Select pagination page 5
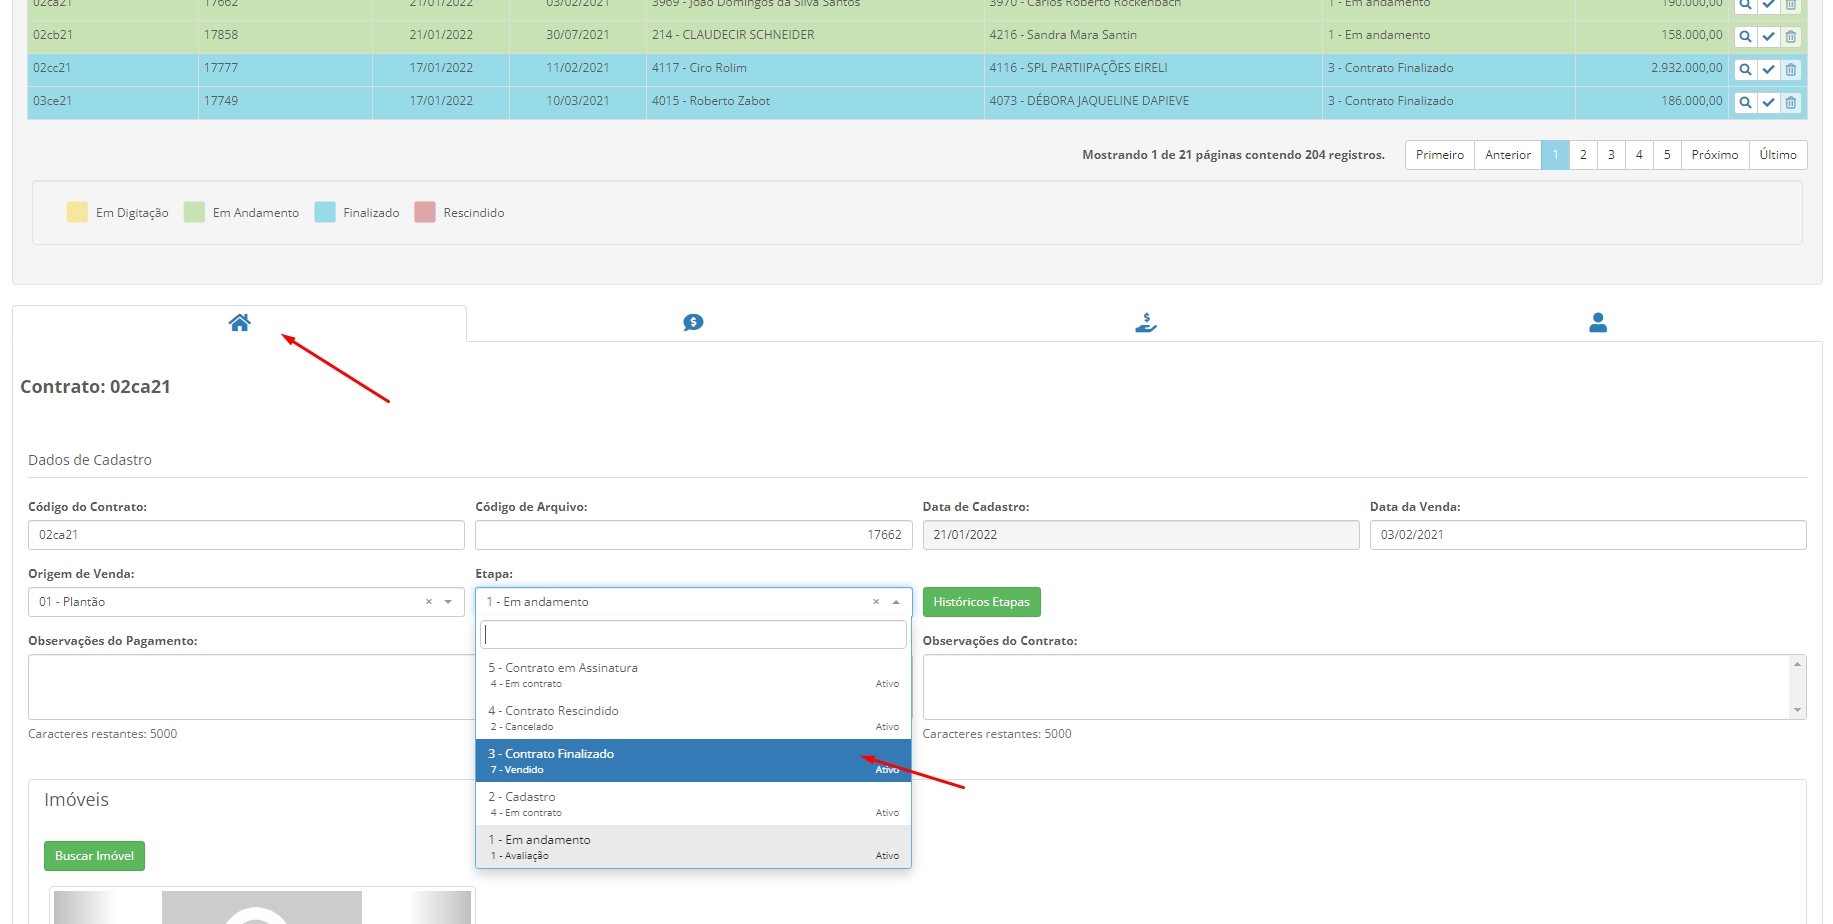Screen dimensions: 1833x924 [x=1667, y=155]
